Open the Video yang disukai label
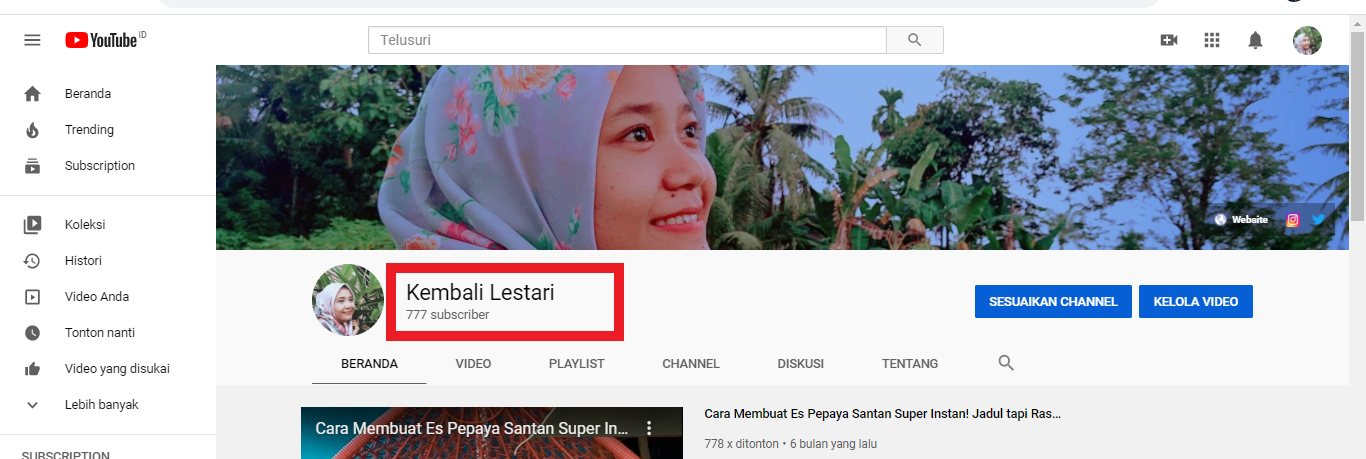 (117, 369)
